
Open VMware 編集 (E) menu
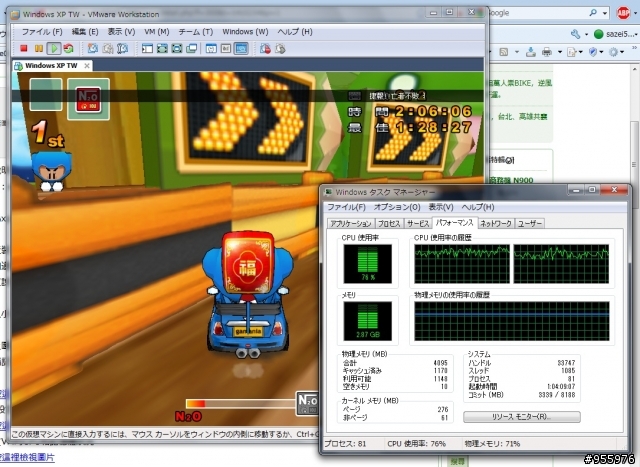(85, 31)
